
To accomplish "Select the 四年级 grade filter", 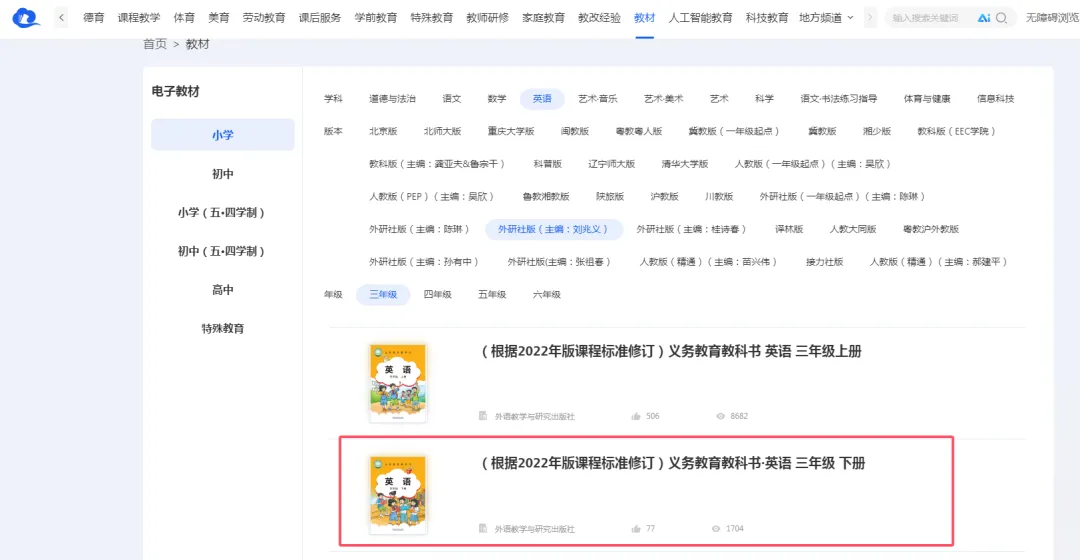I will point(437,294).
